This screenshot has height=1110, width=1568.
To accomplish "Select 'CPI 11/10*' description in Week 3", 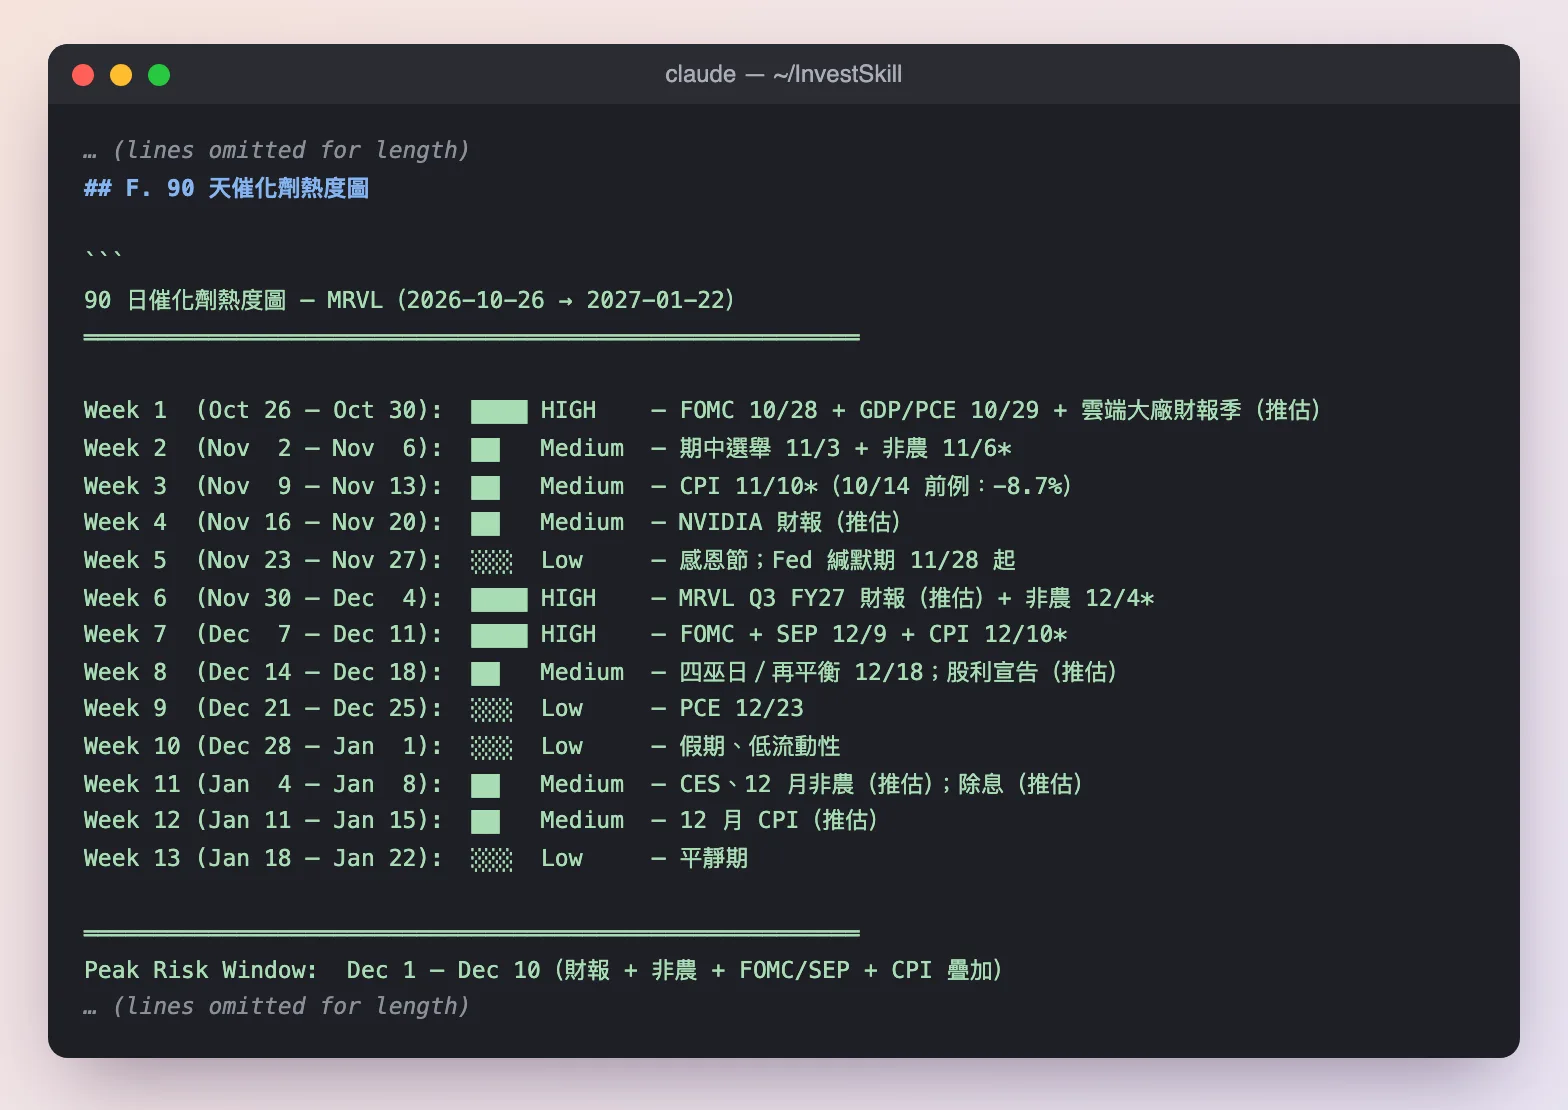I will [749, 486].
